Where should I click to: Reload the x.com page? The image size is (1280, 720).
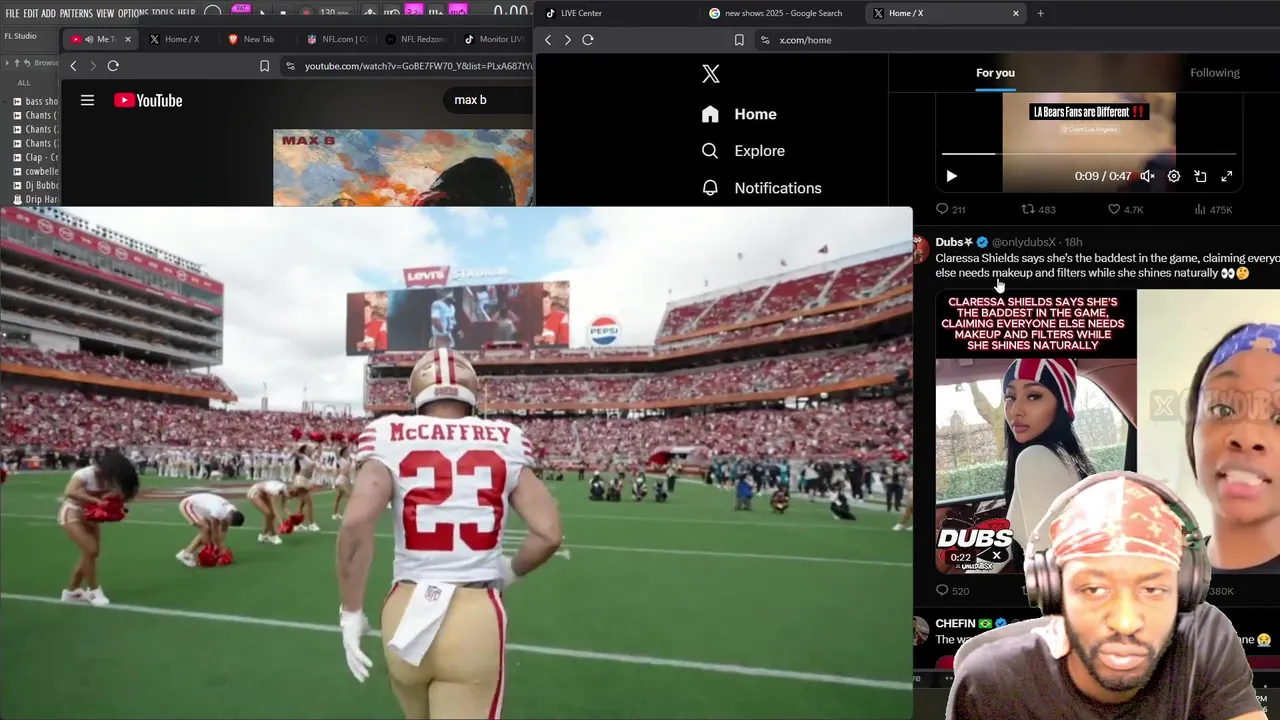click(588, 40)
